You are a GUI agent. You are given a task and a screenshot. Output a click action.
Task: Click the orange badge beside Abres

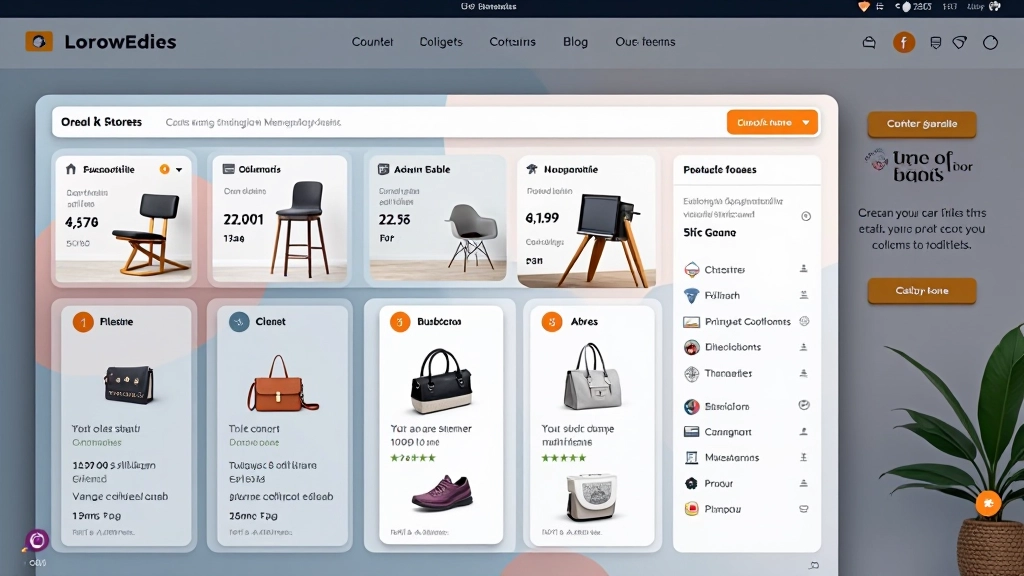click(552, 322)
